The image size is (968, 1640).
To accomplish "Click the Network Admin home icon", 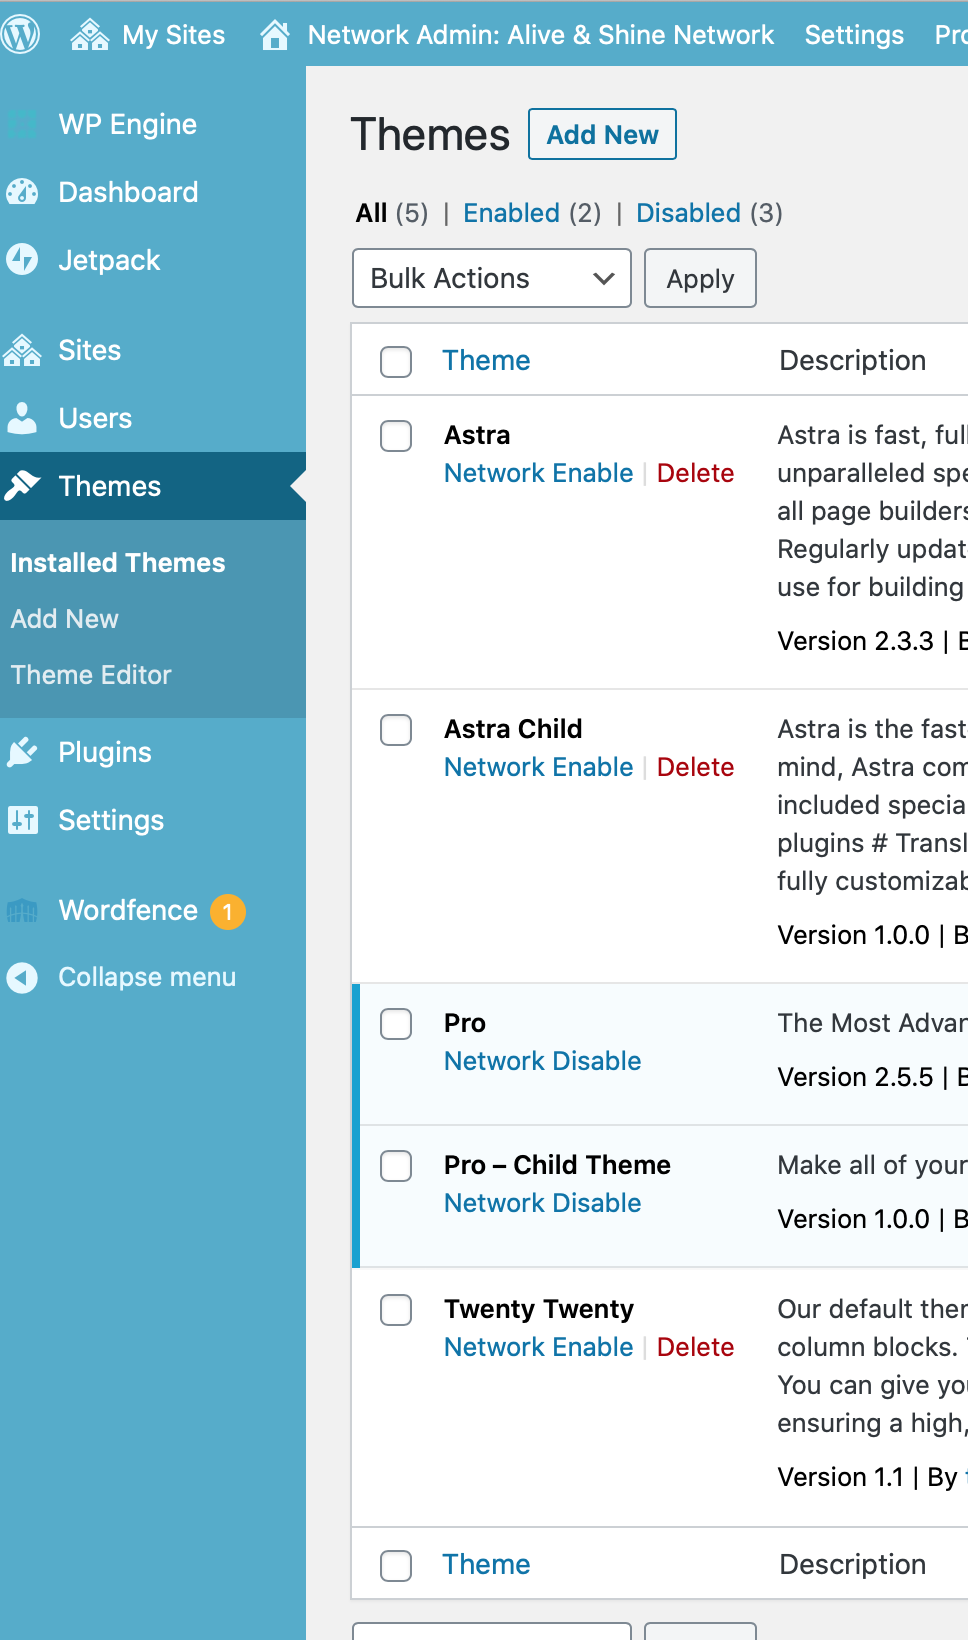I will pos(275,35).
